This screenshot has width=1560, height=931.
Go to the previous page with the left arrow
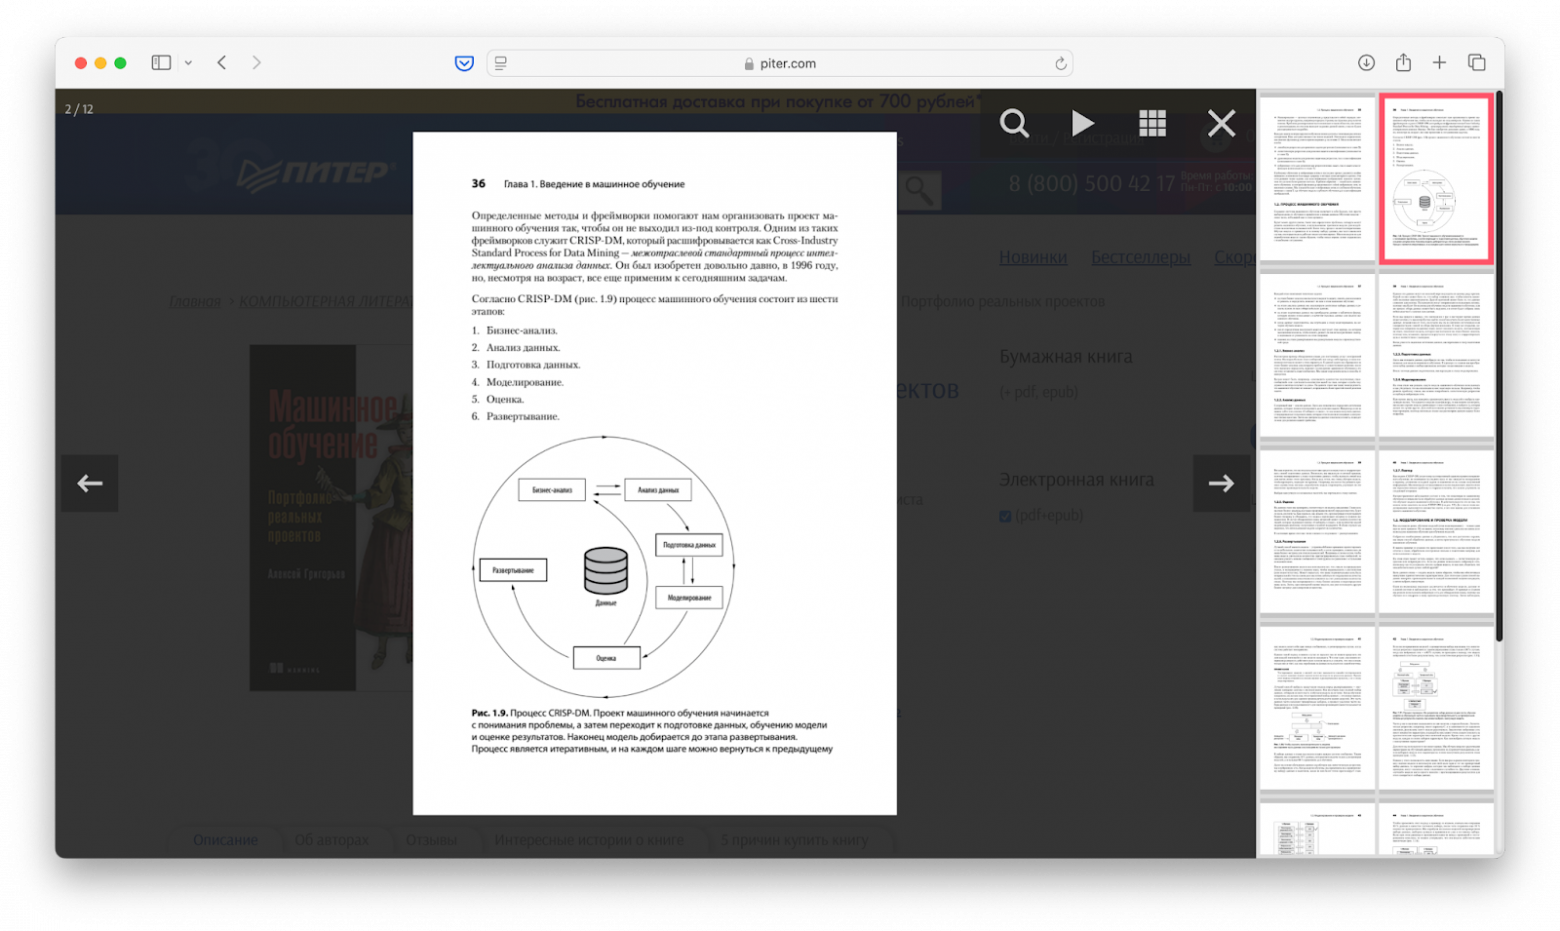click(x=90, y=483)
